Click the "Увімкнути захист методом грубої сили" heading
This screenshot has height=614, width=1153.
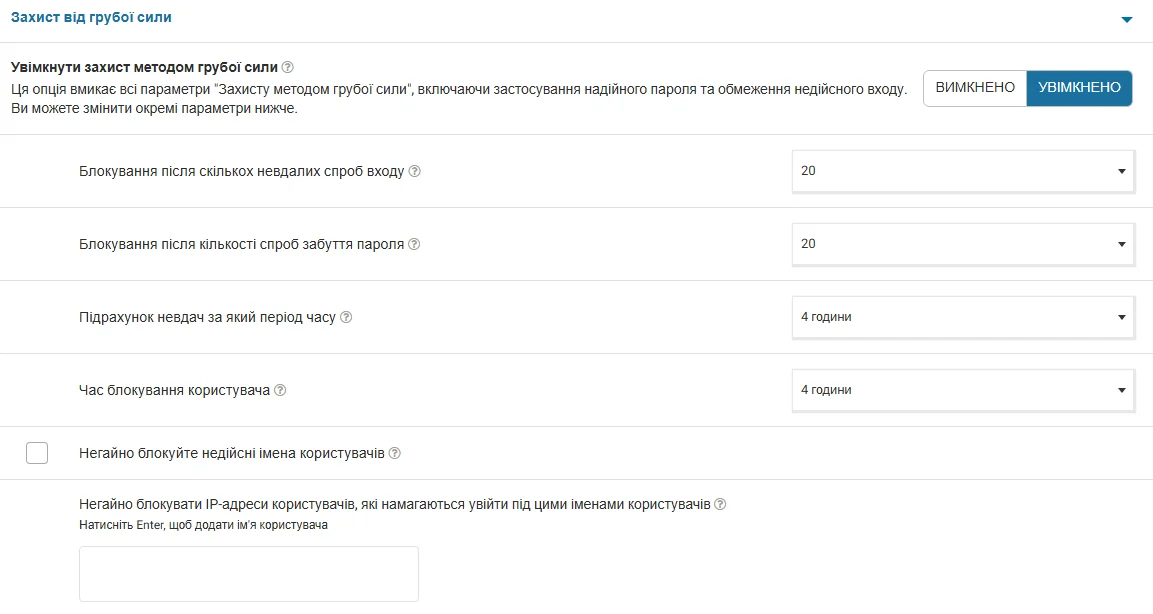144,68
